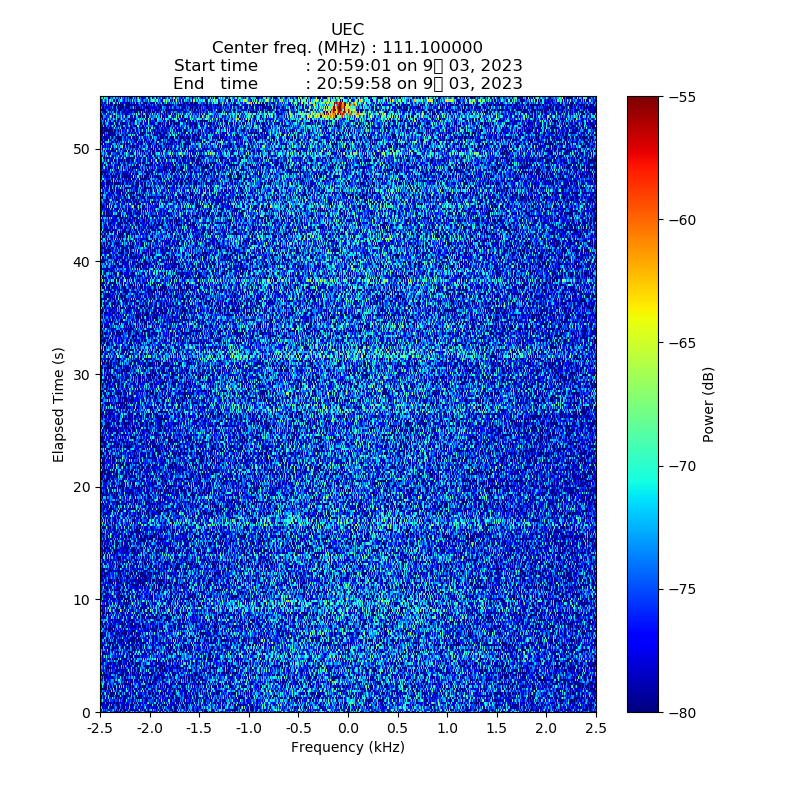Select the Center freq. 111.100000 header line
The height and width of the screenshot is (800, 800).
click(347, 48)
